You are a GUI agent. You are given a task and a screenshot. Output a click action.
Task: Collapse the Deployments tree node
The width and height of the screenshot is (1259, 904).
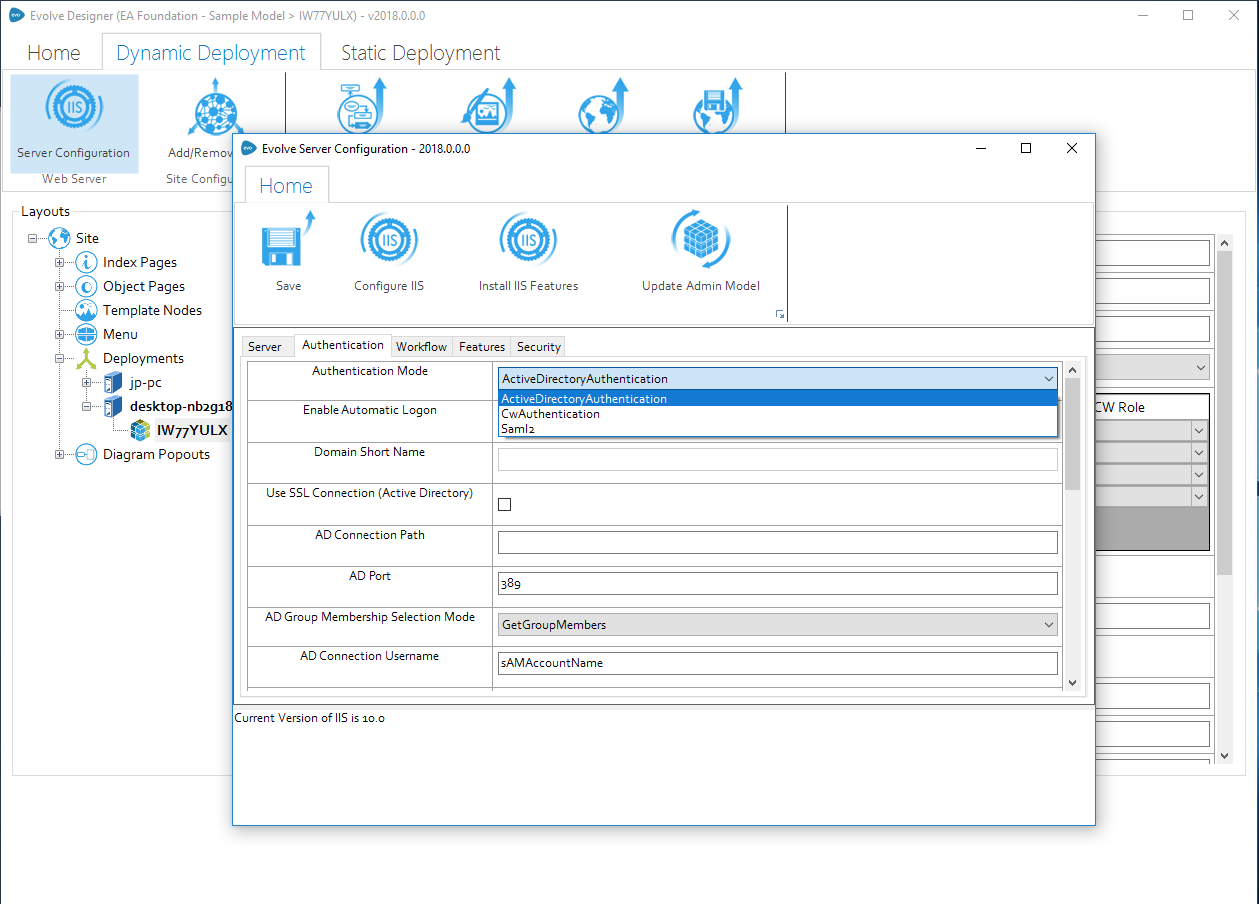(60, 359)
